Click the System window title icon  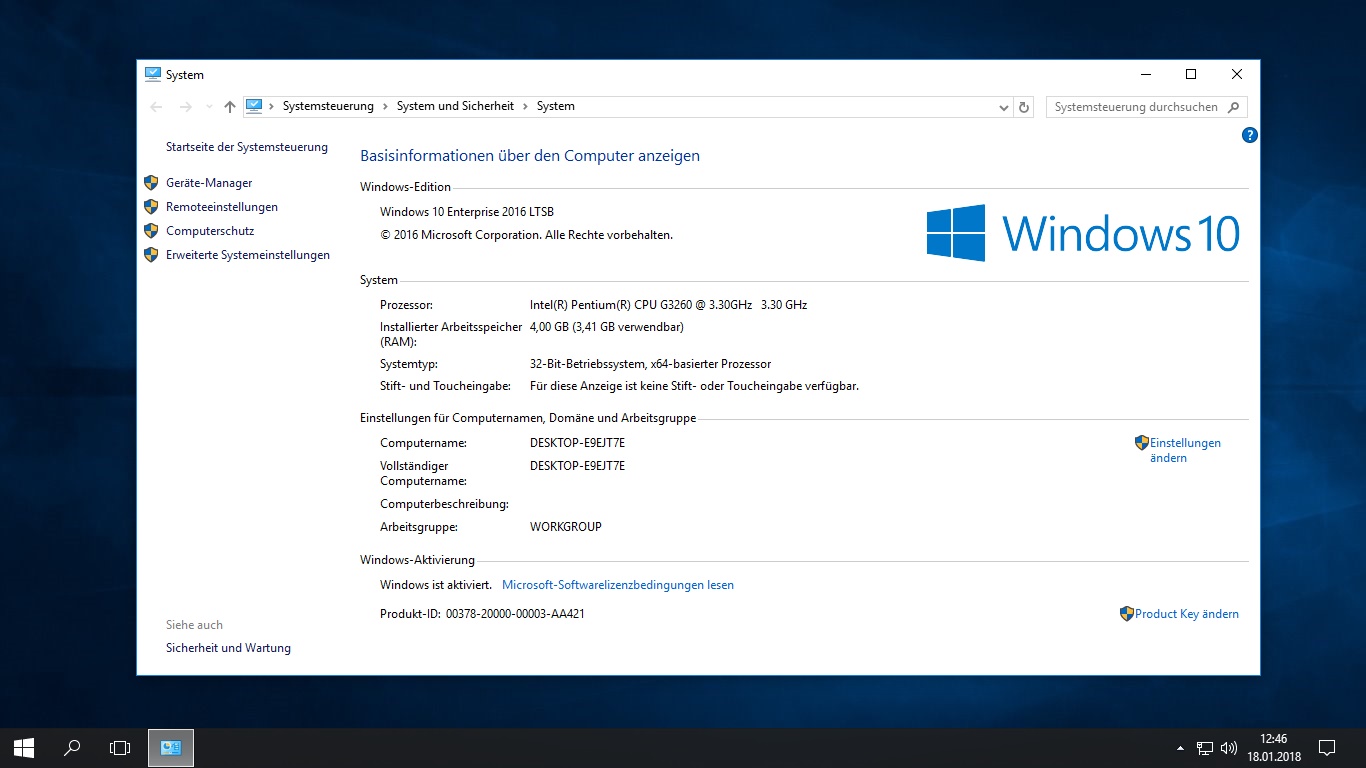[x=153, y=74]
